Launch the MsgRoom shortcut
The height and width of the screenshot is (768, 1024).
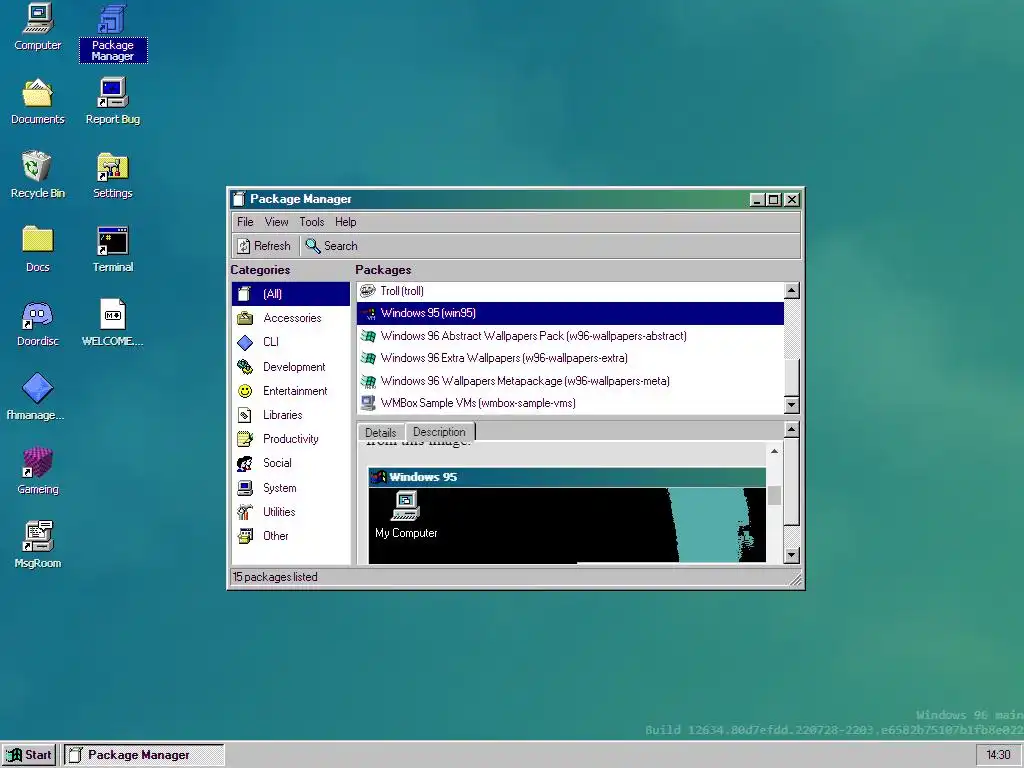pos(38,545)
